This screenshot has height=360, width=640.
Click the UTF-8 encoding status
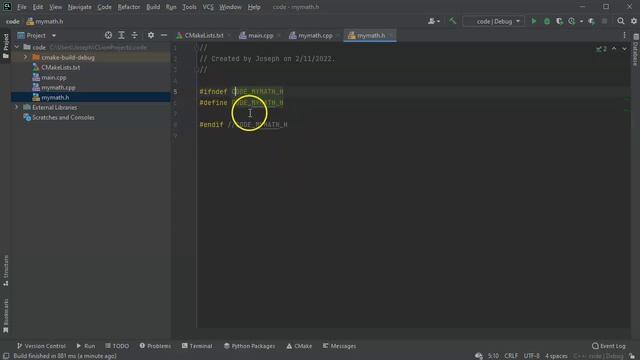[531, 356]
